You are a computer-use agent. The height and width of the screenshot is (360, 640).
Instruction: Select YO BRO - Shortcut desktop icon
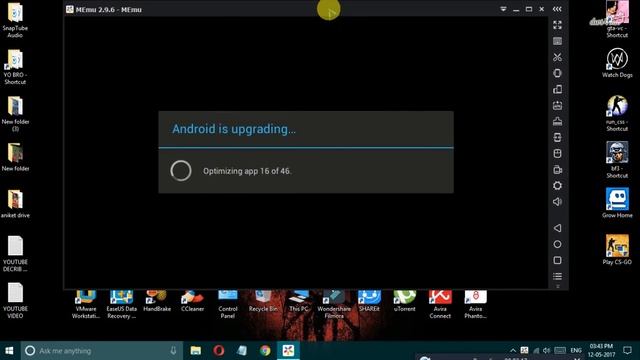15,67
